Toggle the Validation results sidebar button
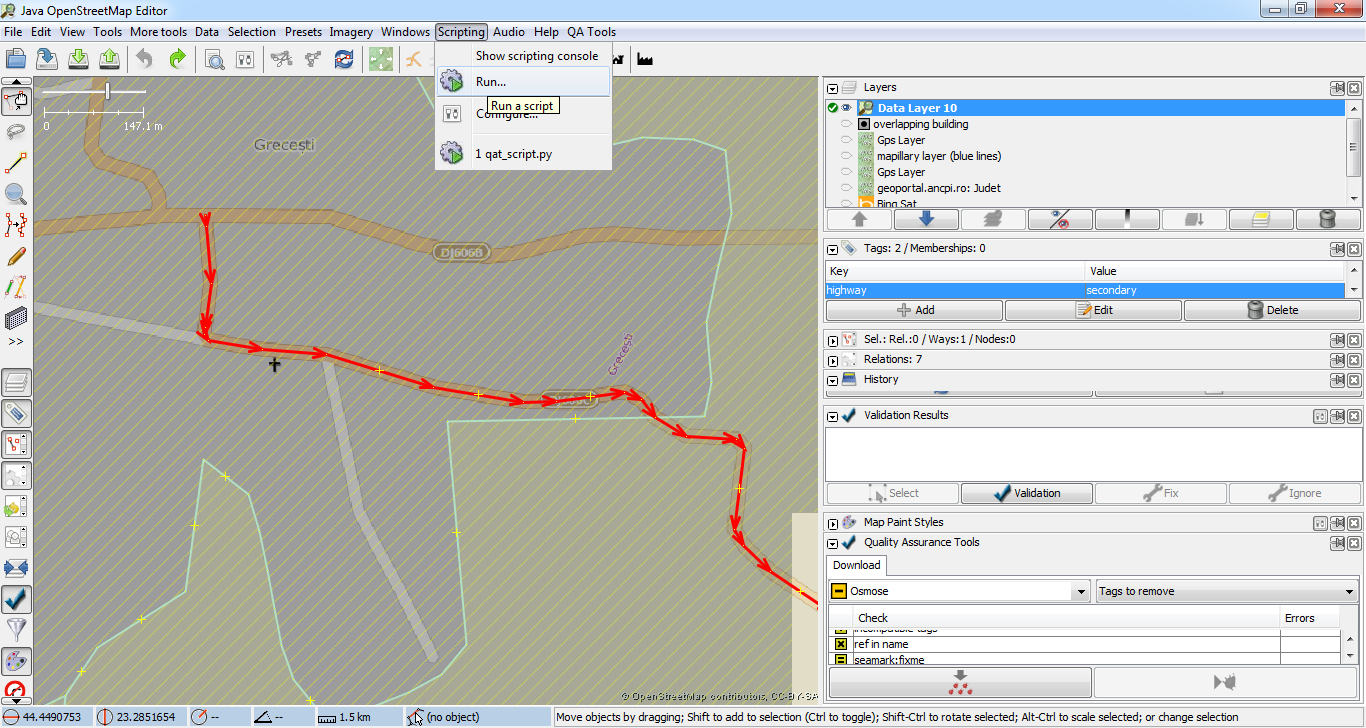1366x728 pixels. (17, 599)
